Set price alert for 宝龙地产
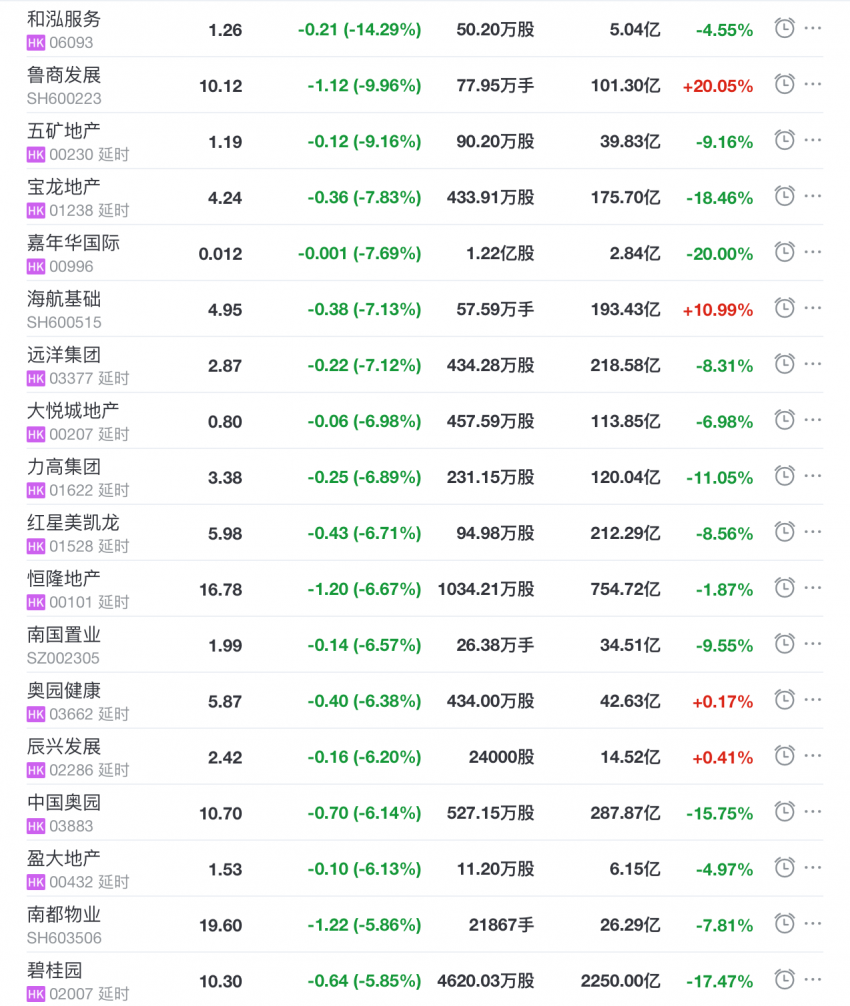The height and width of the screenshot is (1006, 850). (784, 197)
